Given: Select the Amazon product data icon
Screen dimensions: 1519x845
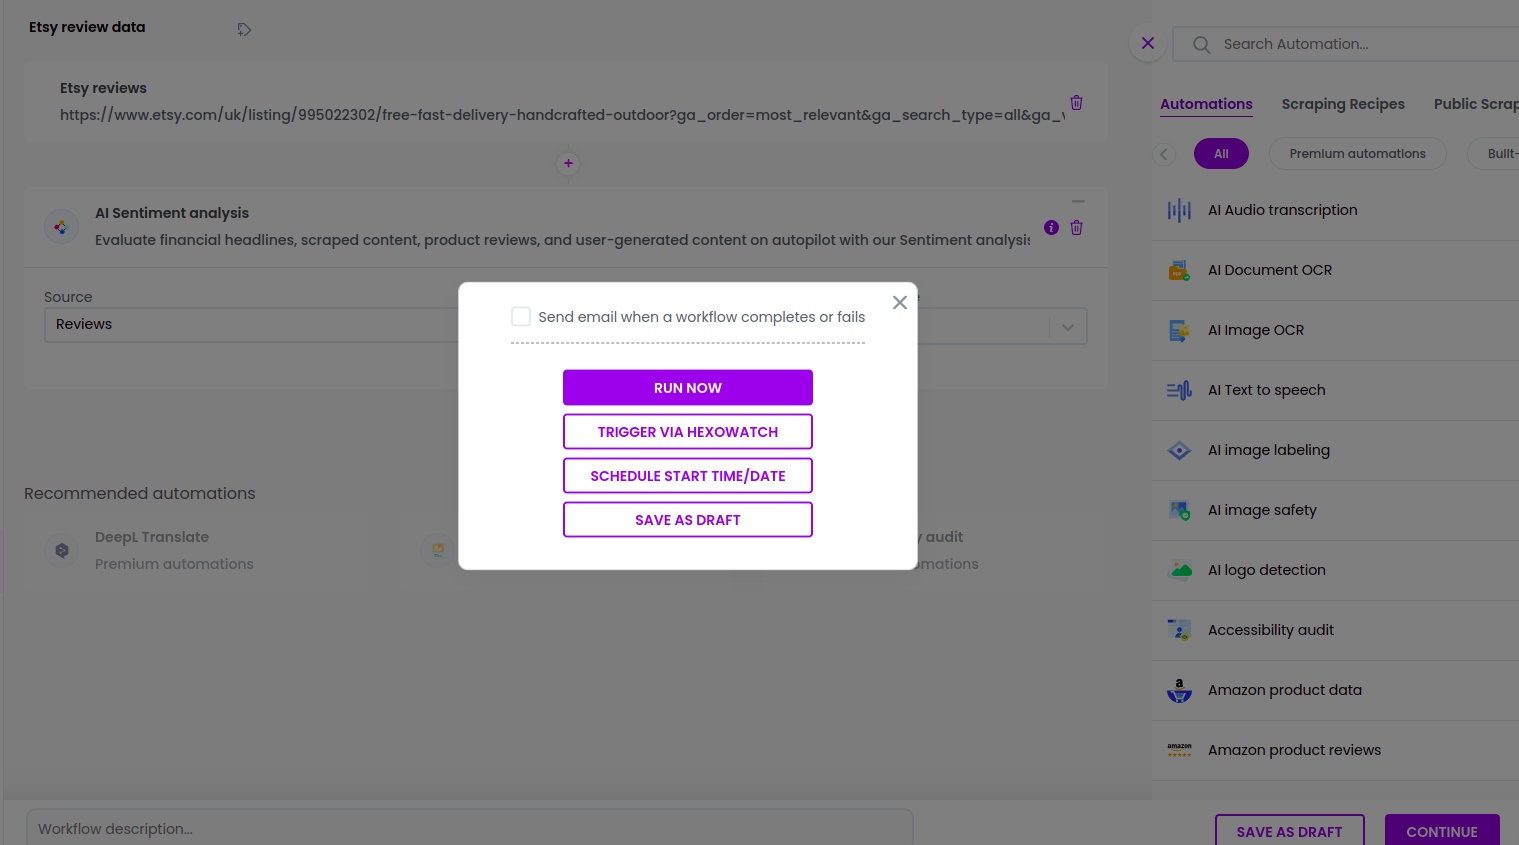Looking at the screenshot, I should pyautogui.click(x=1179, y=690).
